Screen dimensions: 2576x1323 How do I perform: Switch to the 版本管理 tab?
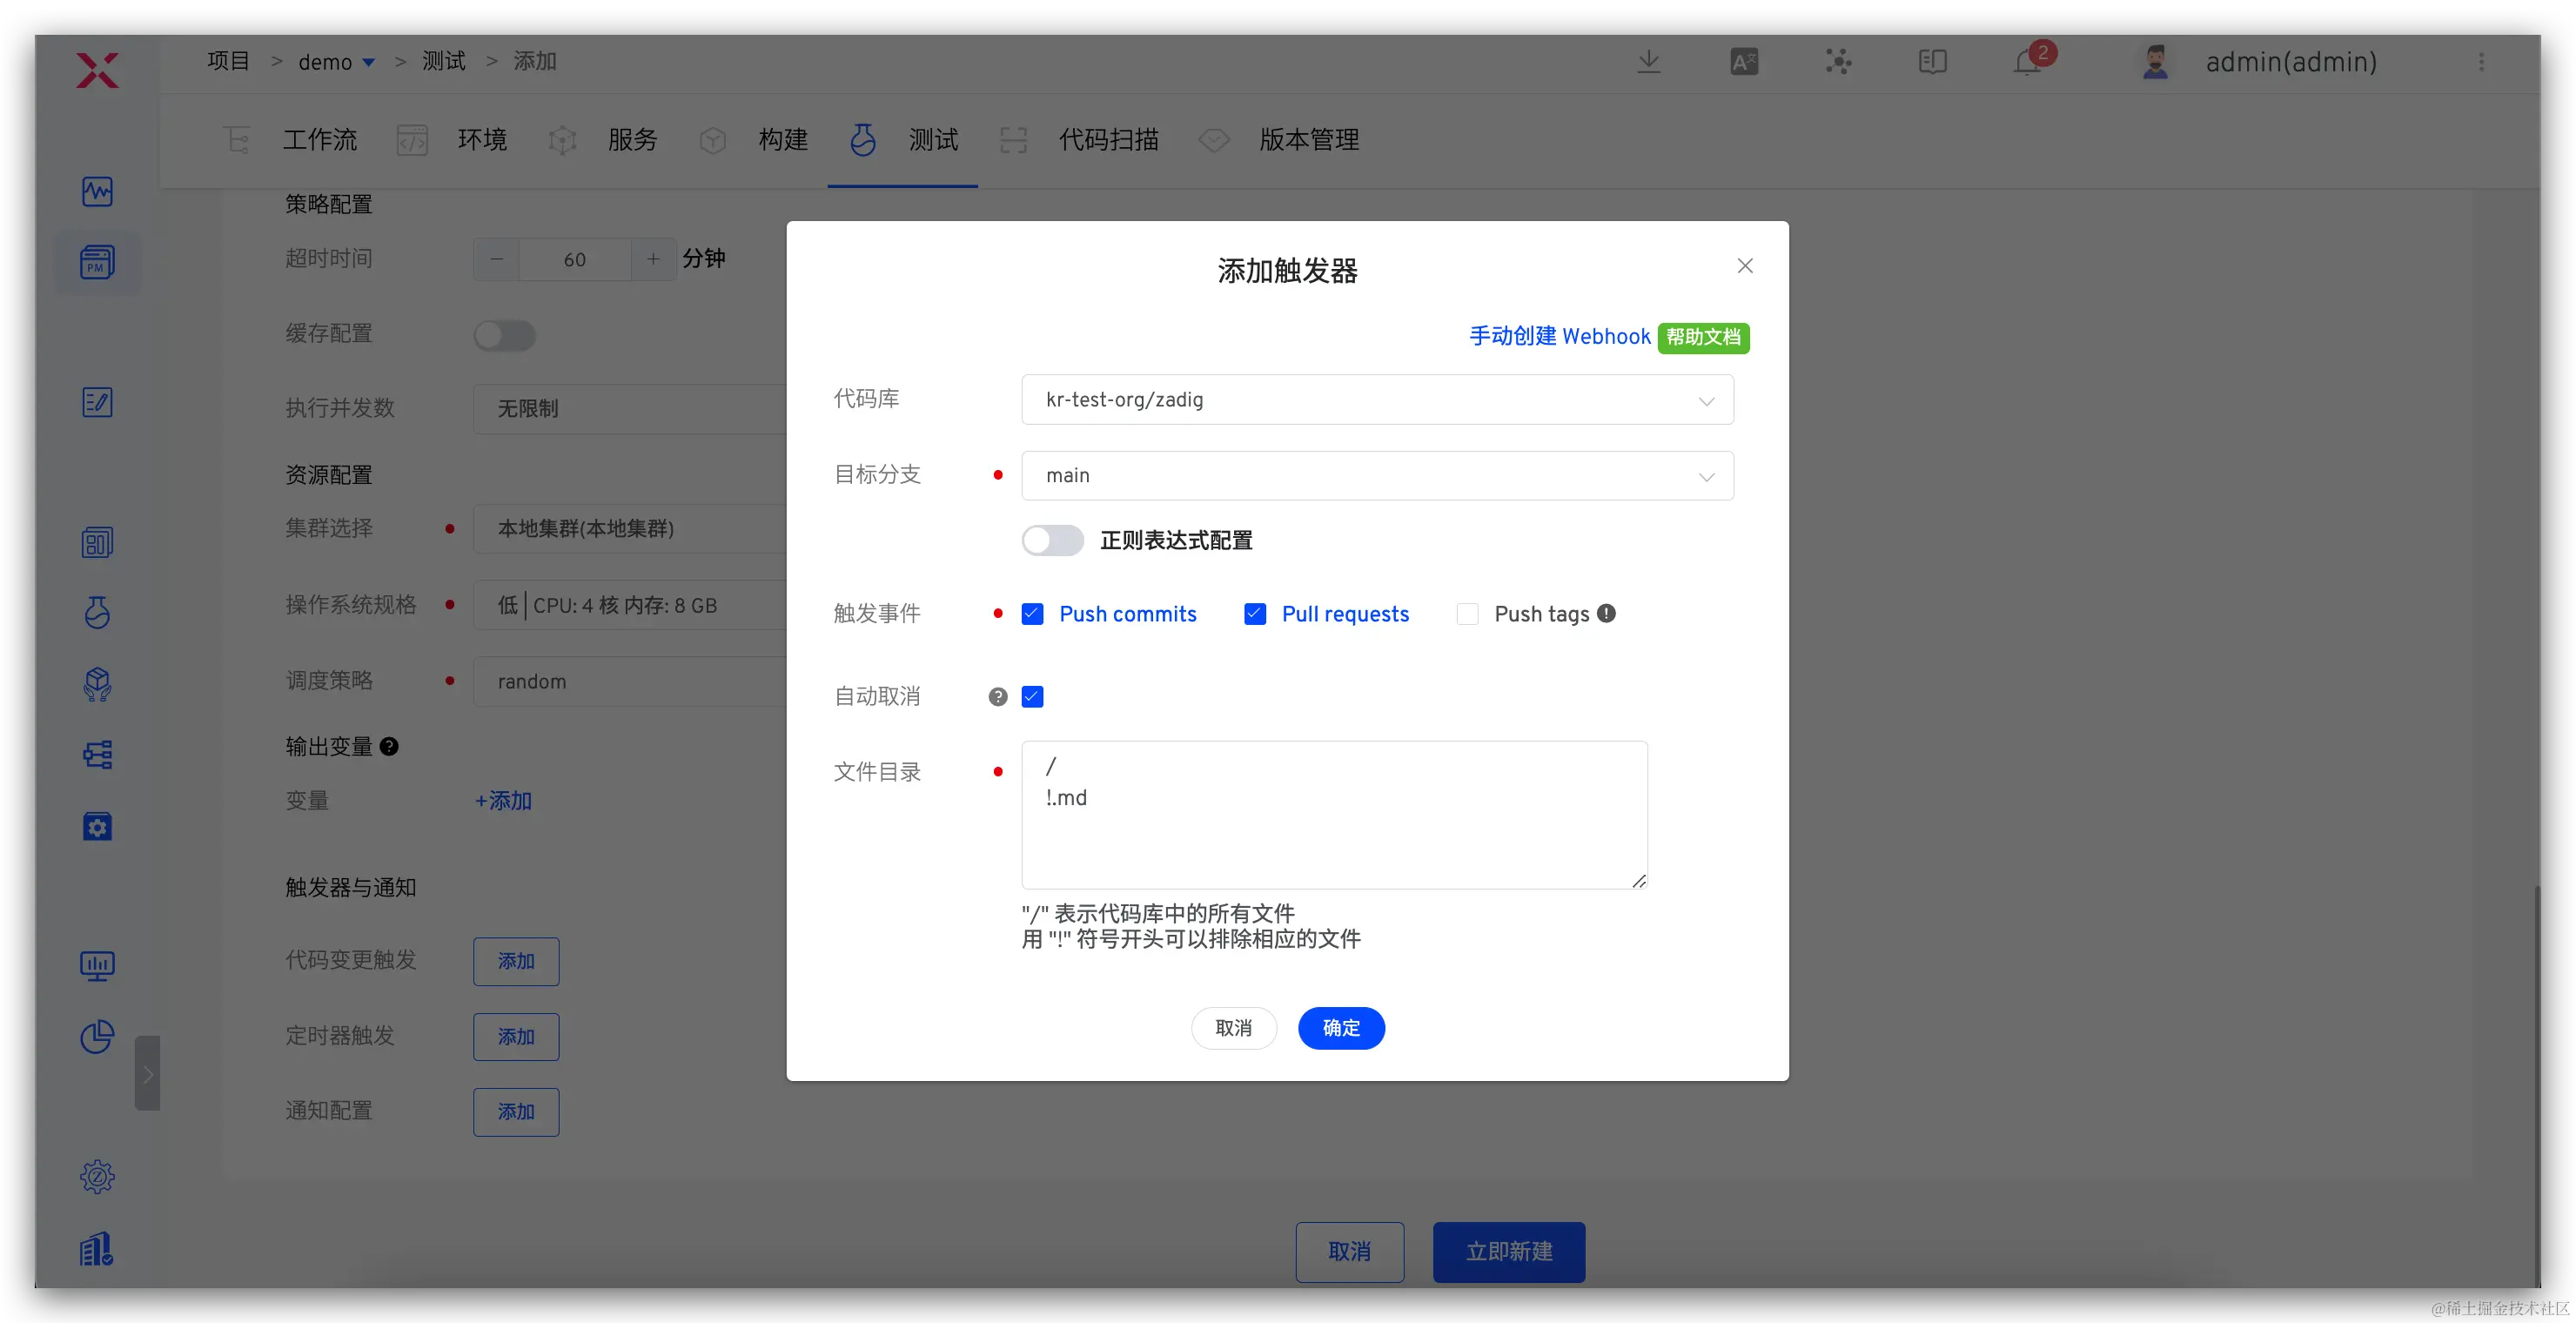pos(1308,140)
